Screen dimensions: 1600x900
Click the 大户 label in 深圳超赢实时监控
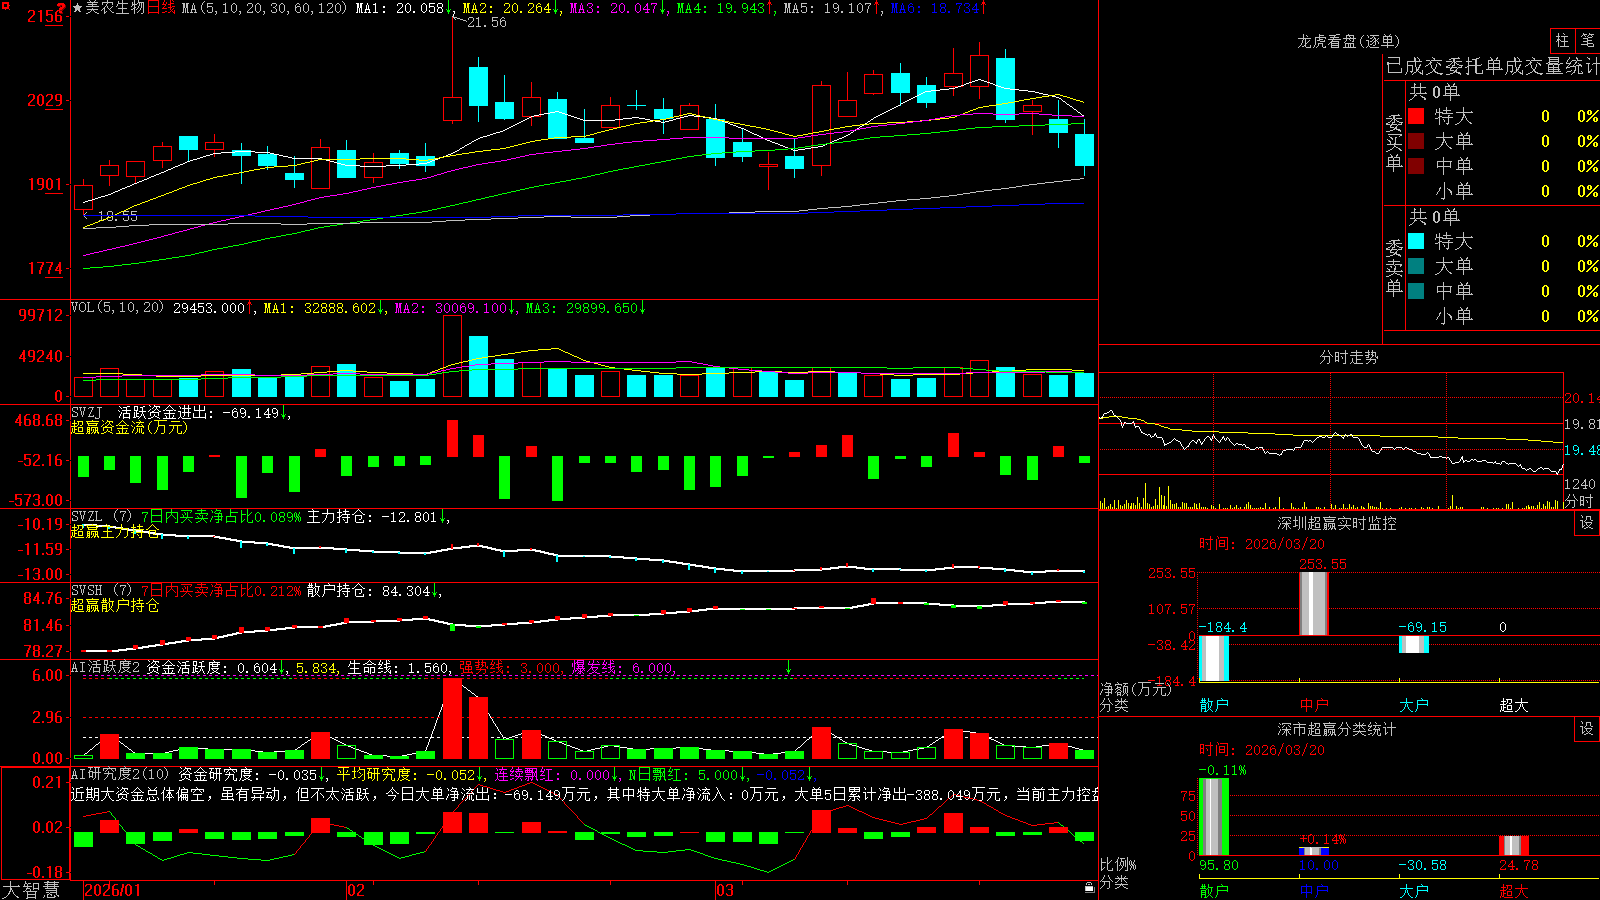[x=1414, y=705]
